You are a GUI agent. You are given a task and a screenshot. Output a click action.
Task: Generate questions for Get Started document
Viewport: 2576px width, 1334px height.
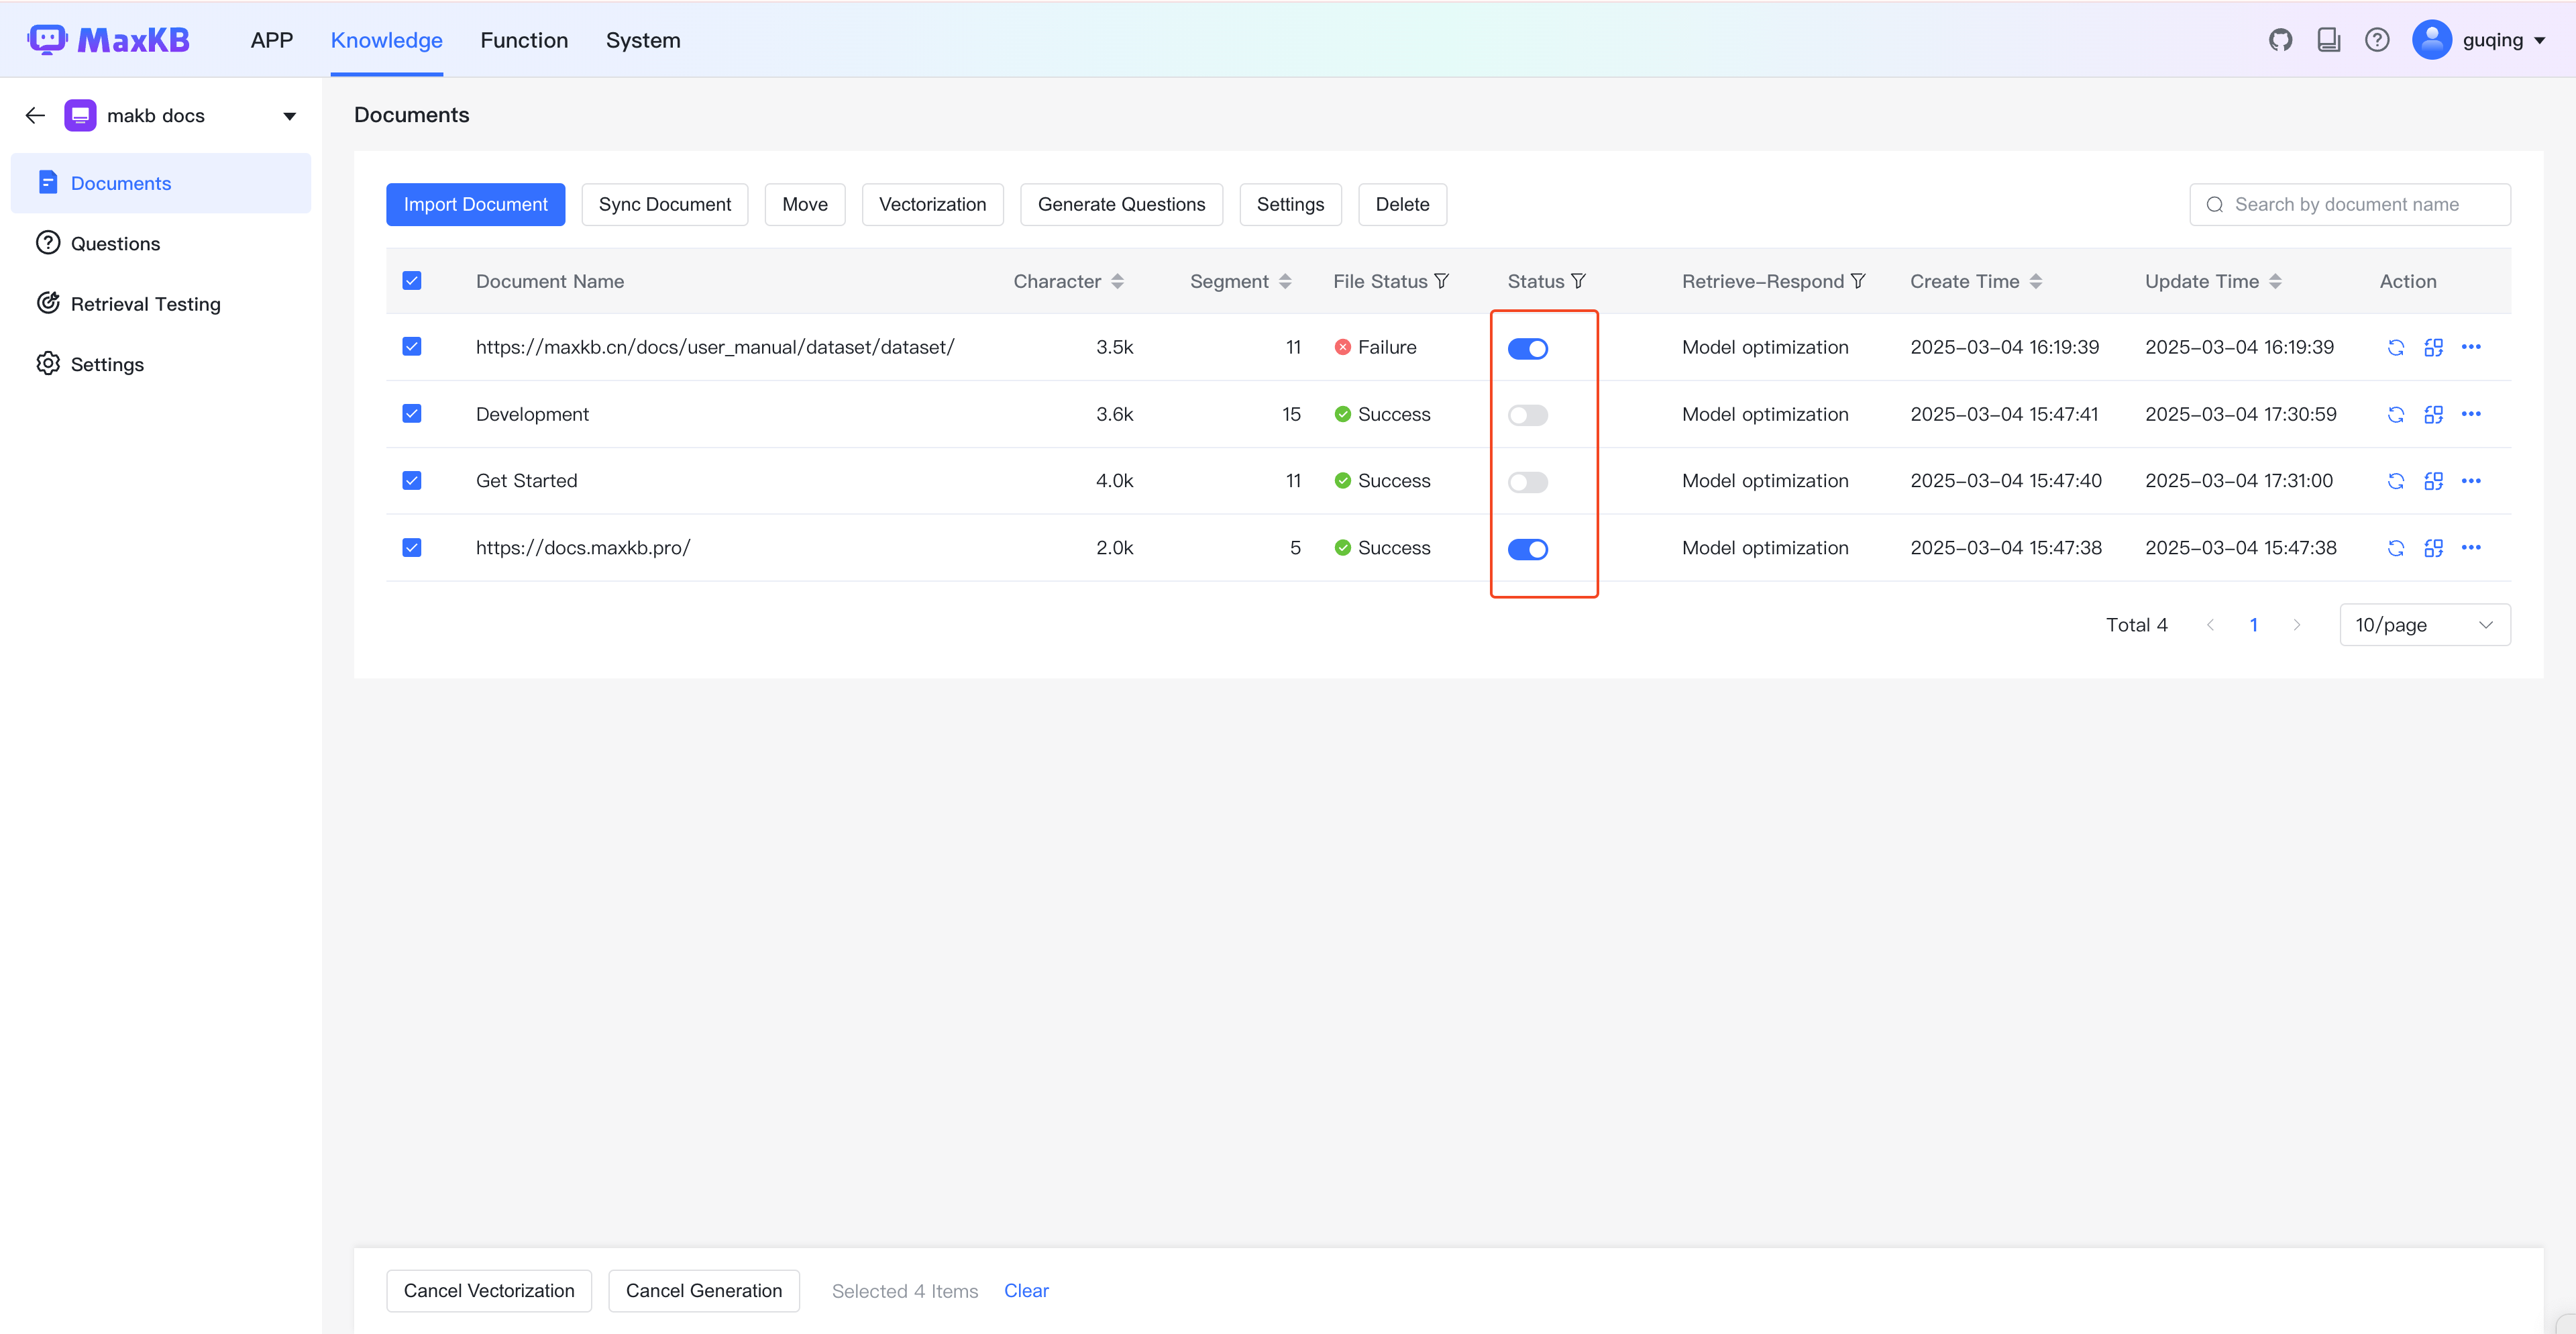tap(2434, 482)
